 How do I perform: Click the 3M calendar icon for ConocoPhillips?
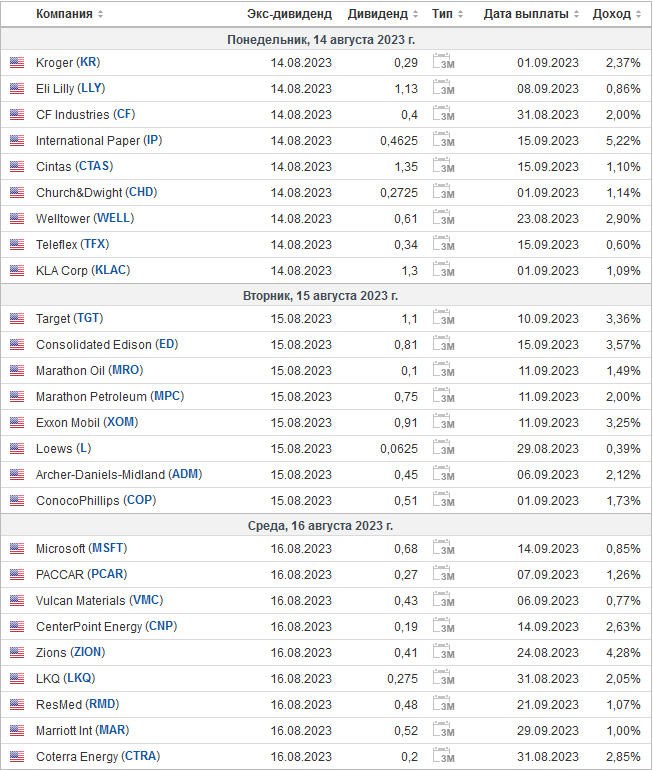(443, 499)
